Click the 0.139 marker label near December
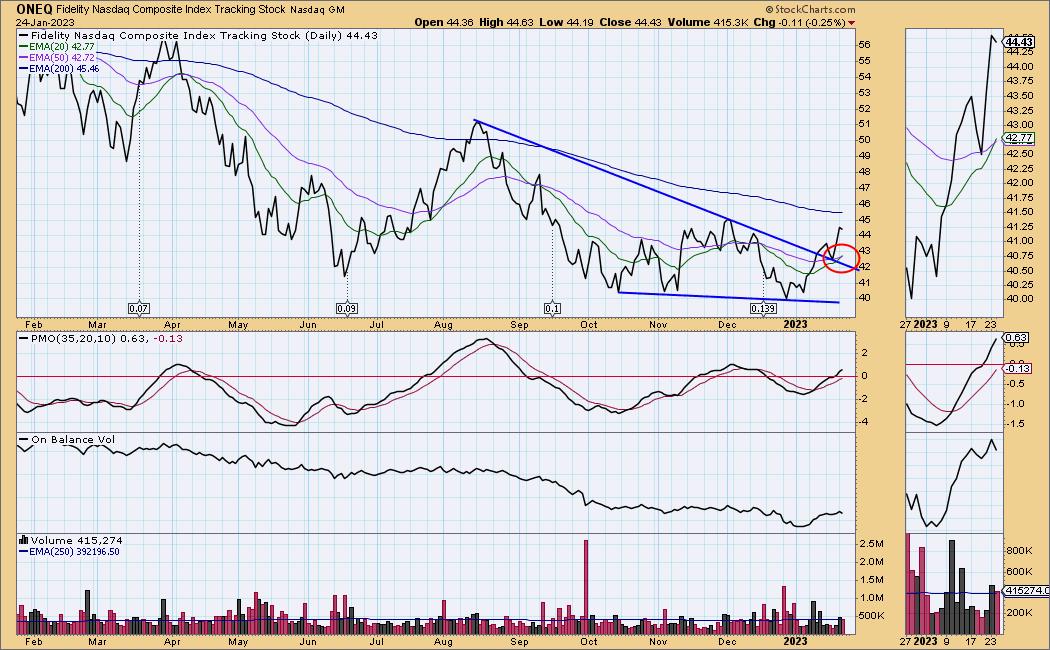This screenshot has height=650, width=1050. (763, 309)
